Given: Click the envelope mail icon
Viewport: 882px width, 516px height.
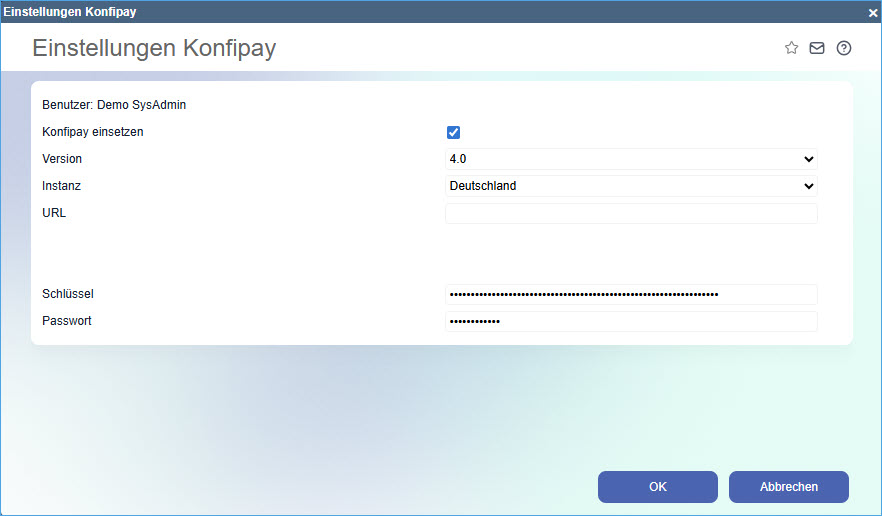Looking at the screenshot, I should (x=817, y=48).
